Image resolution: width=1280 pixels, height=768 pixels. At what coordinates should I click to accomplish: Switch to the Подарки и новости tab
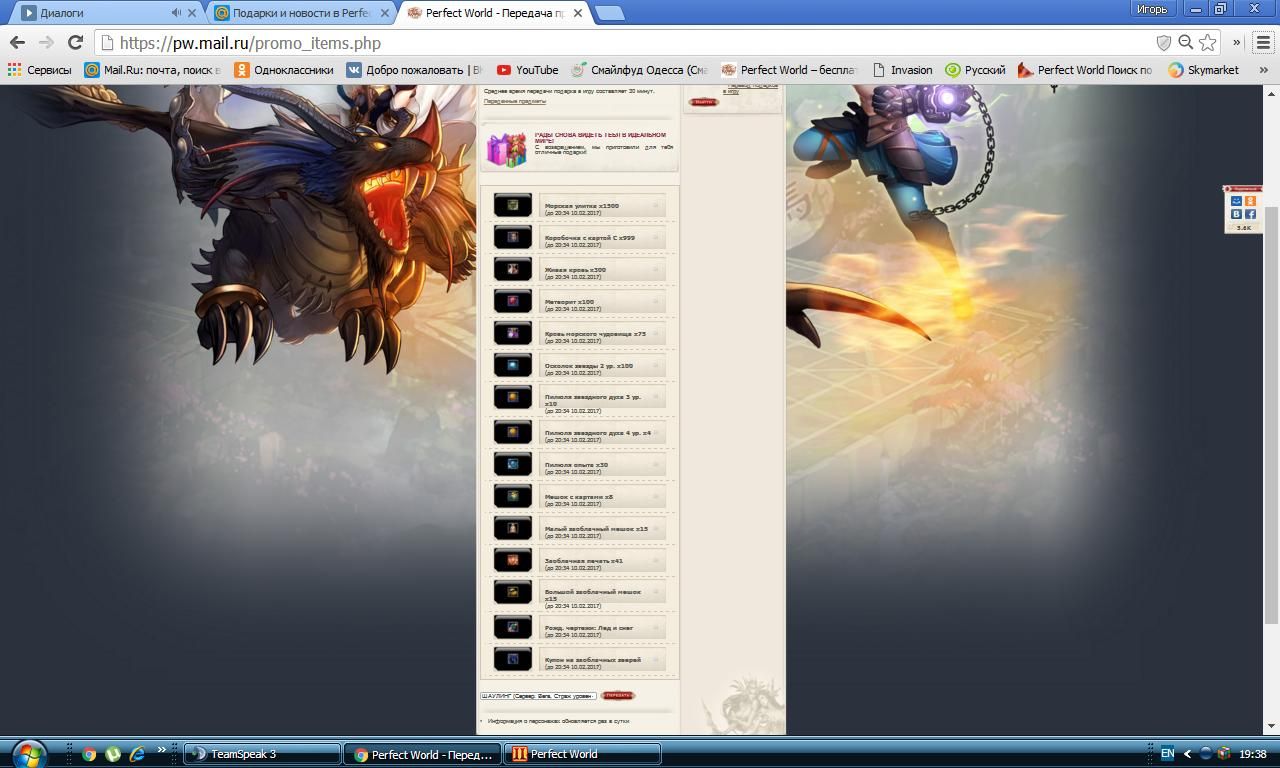302,13
